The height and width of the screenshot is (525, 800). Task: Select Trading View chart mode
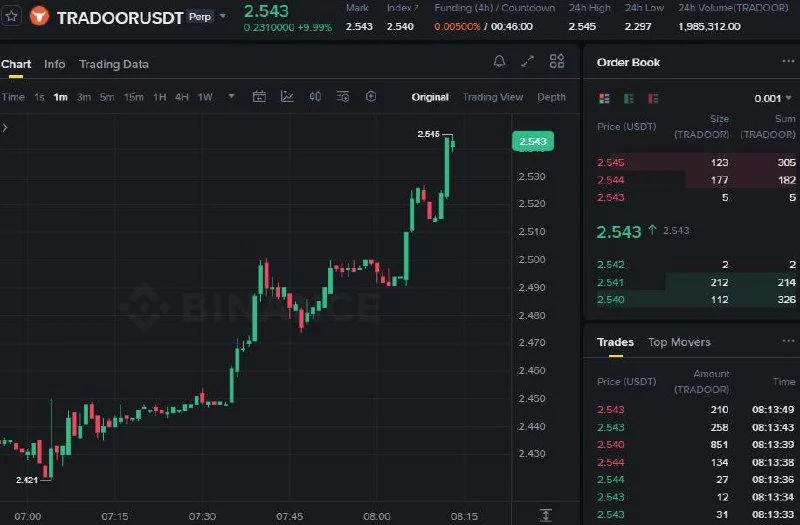point(493,97)
